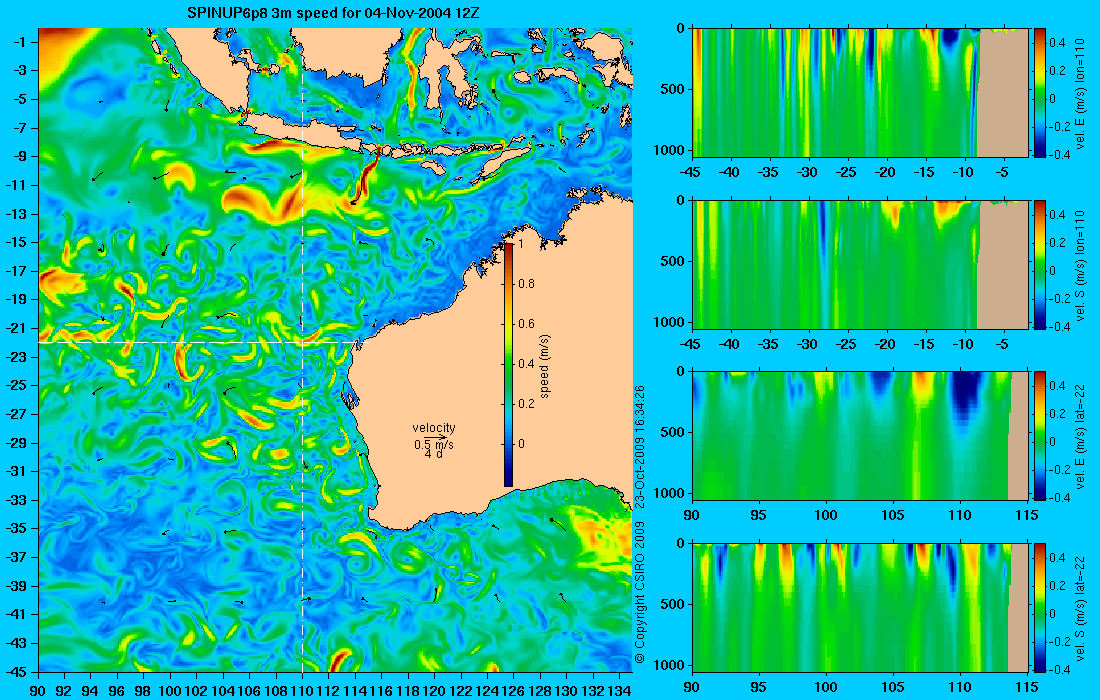1100x700 pixels.
Task: Click the "vel. E (m/s) lat=-22" panel label
Action: (x=1080, y=436)
